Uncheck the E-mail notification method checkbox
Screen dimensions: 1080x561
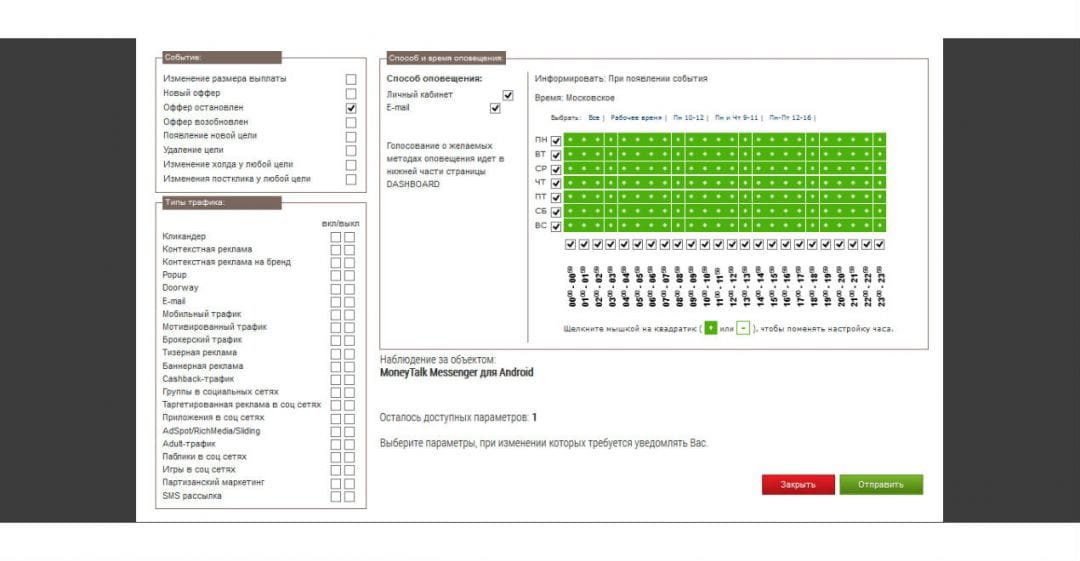tap(494, 108)
